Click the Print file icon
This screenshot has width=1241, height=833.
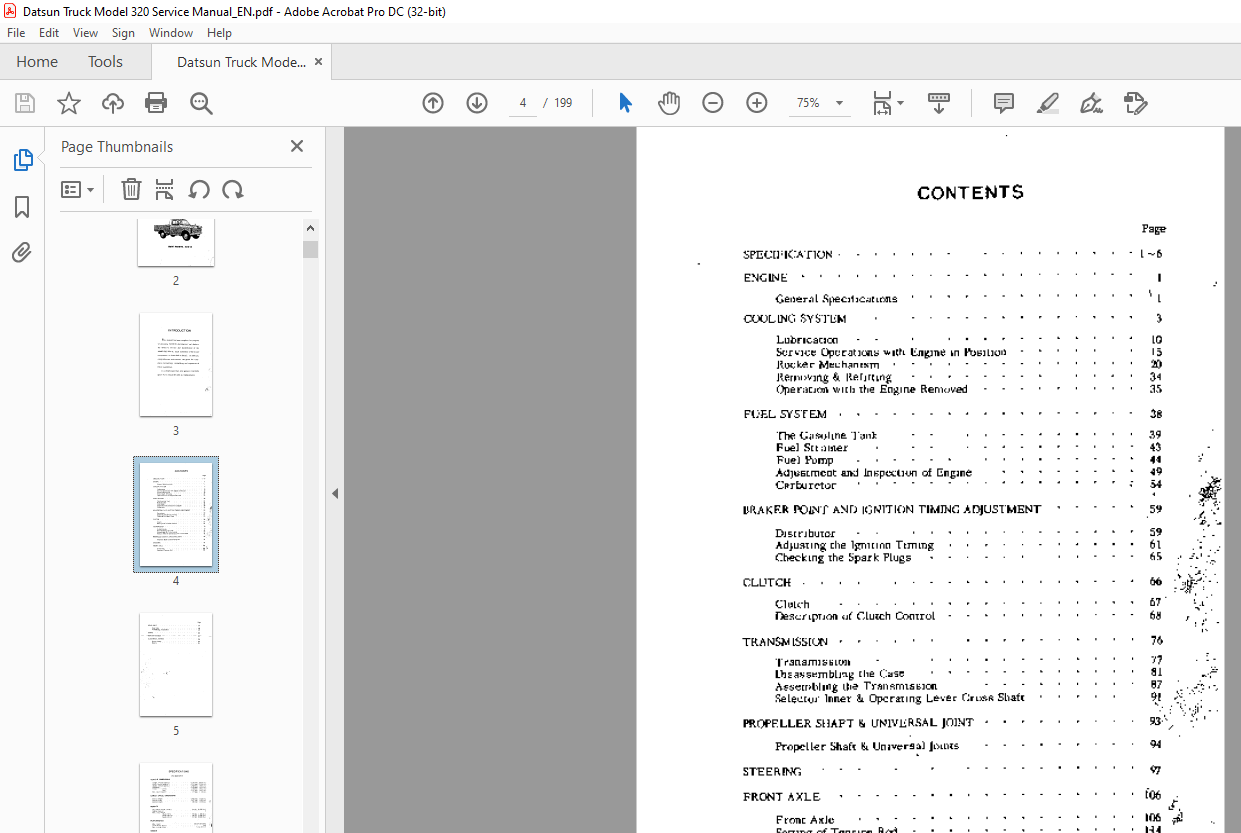tap(156, 103)
